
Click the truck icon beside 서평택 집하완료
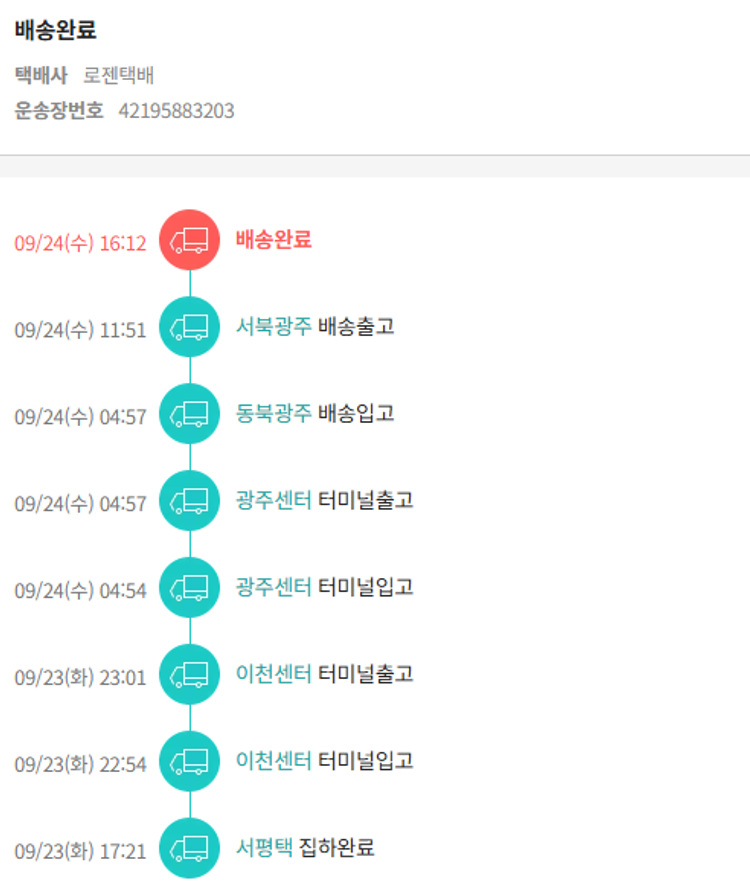point(189,849)
